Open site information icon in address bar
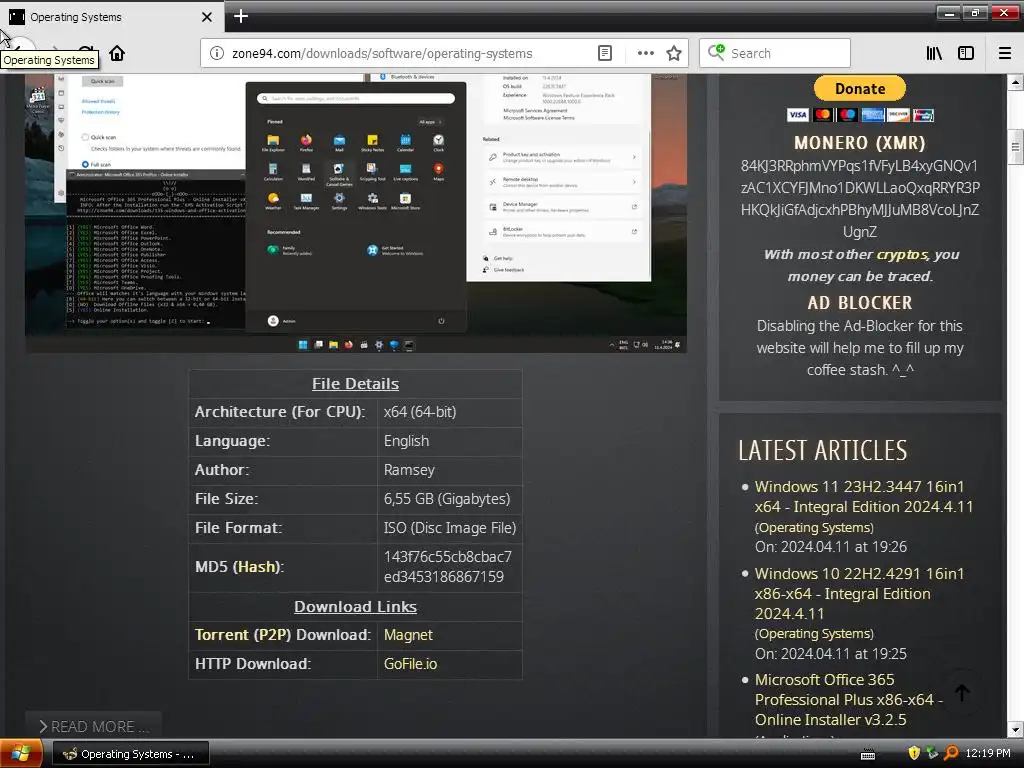This screenshot has height=768, width=1024. (x=217, y=54)
